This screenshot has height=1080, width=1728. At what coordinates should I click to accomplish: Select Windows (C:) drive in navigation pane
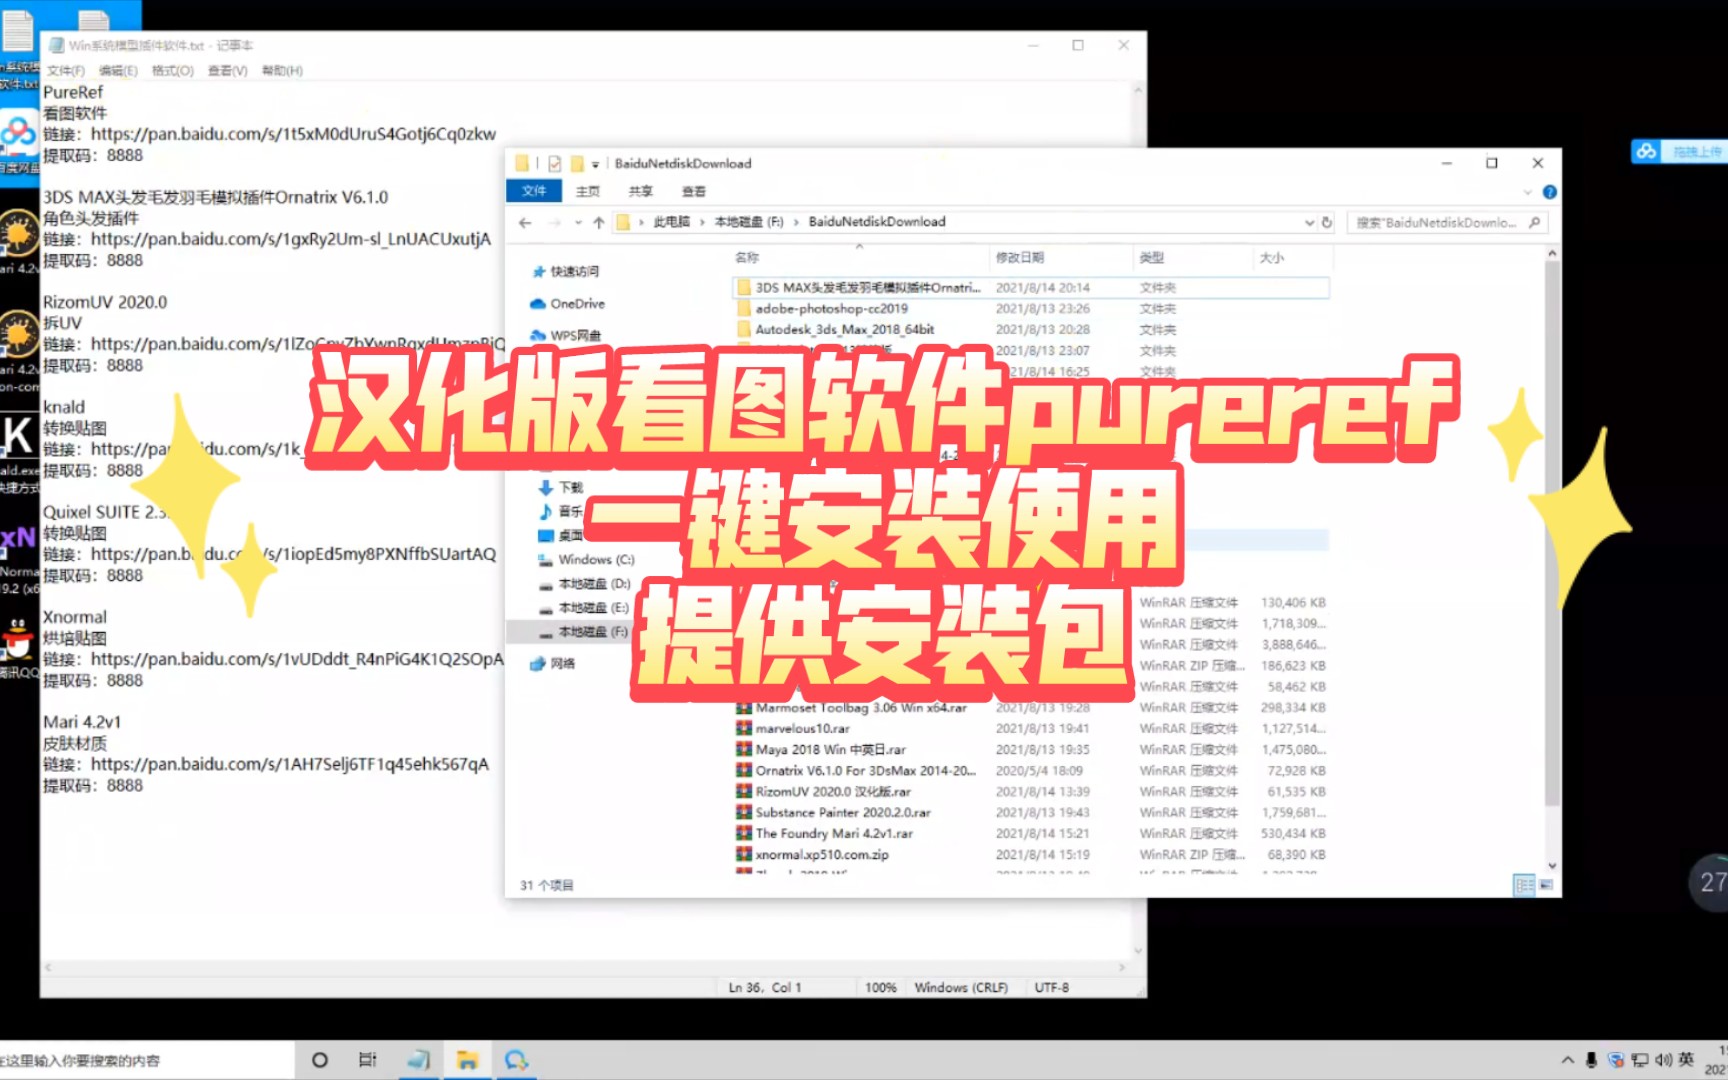coord(586,560)
